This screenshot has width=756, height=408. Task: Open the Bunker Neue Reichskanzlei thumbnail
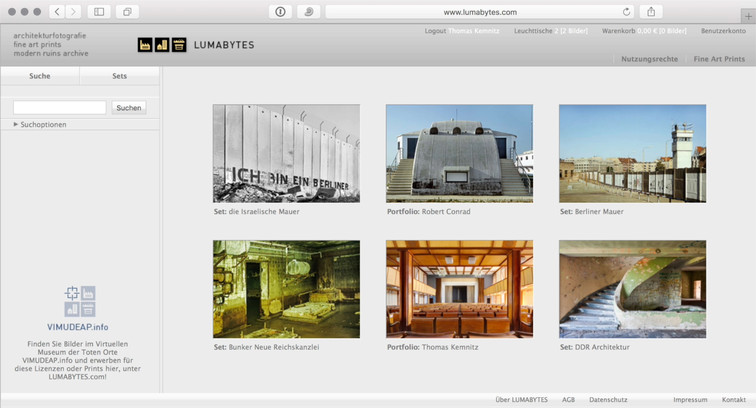tap(286, 289)
